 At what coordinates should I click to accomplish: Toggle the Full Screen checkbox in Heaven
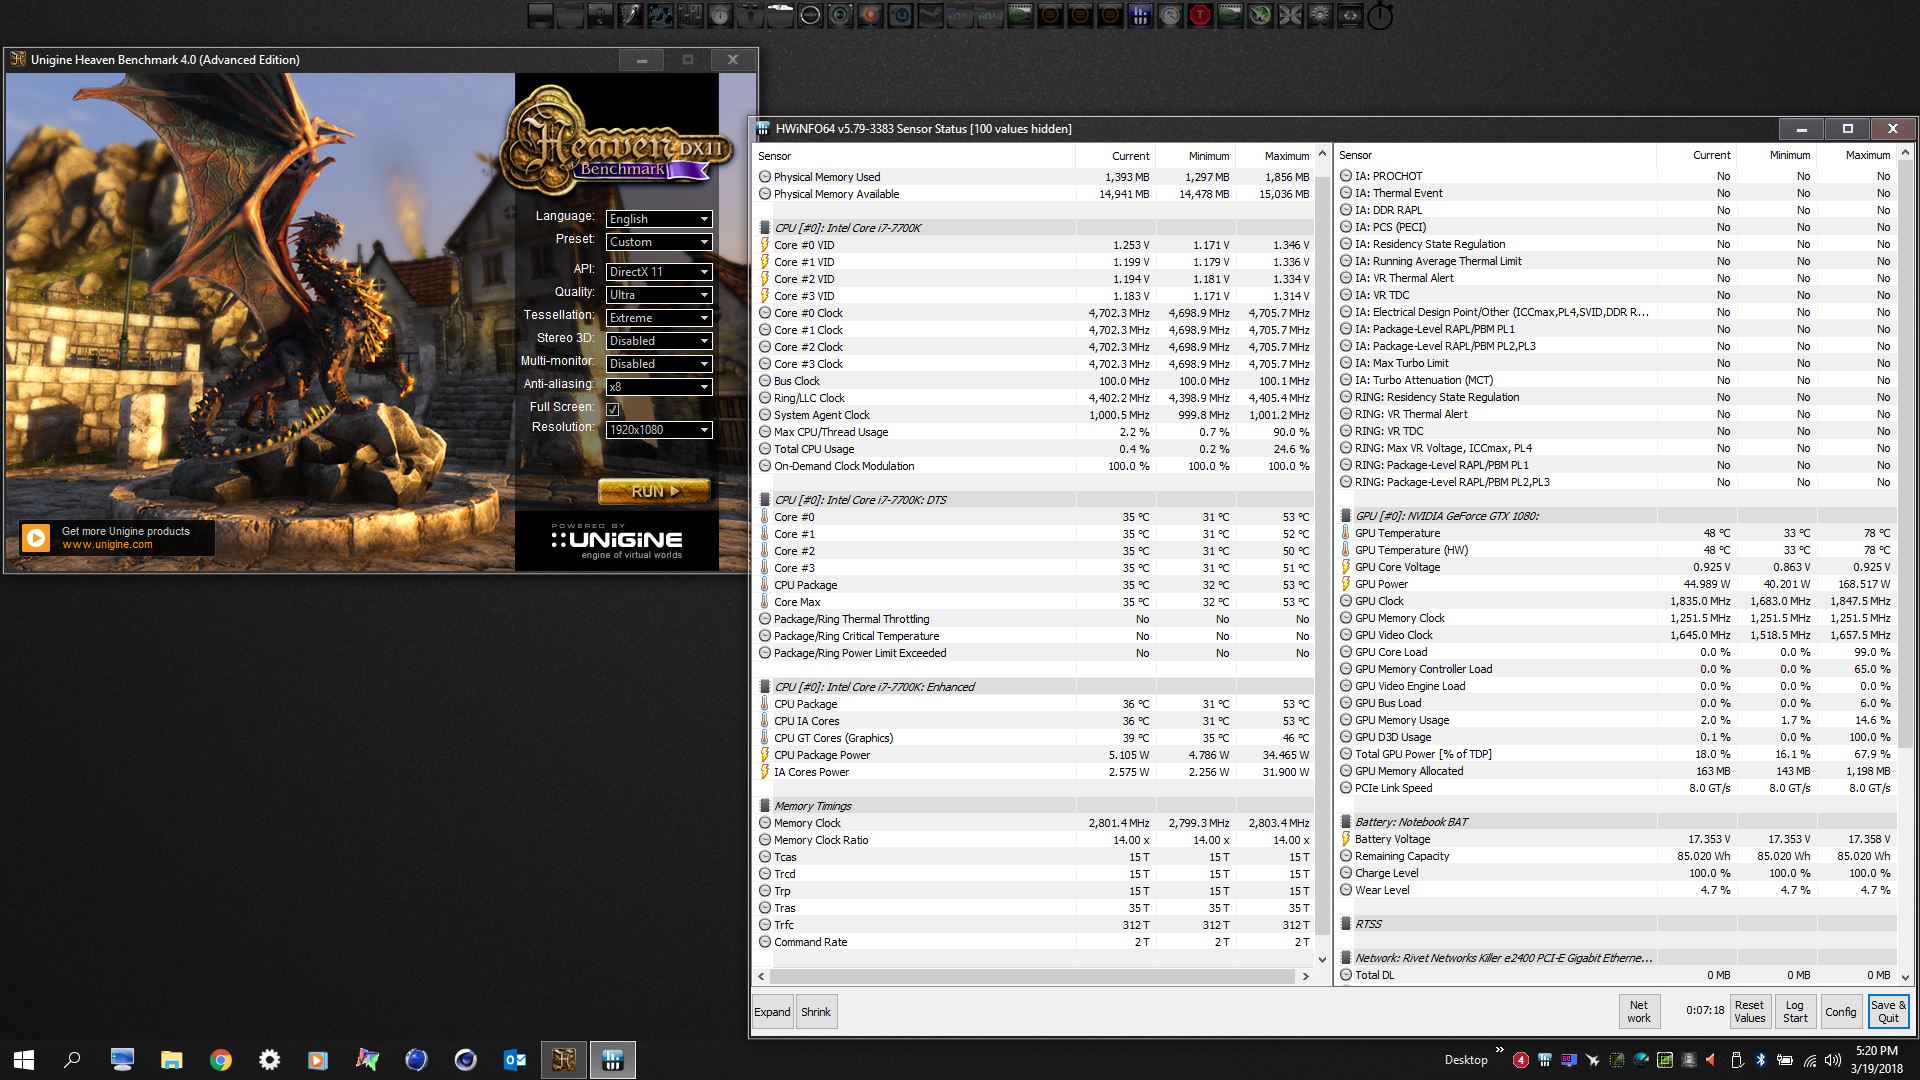613,409
